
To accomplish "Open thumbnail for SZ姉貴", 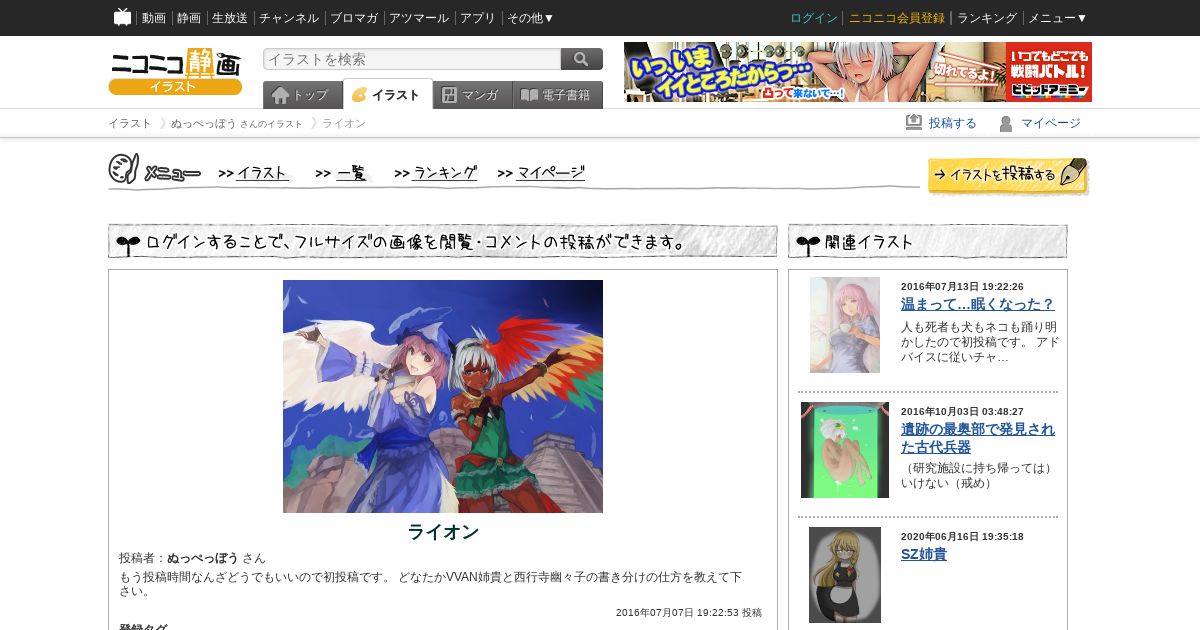I will 845,575.
